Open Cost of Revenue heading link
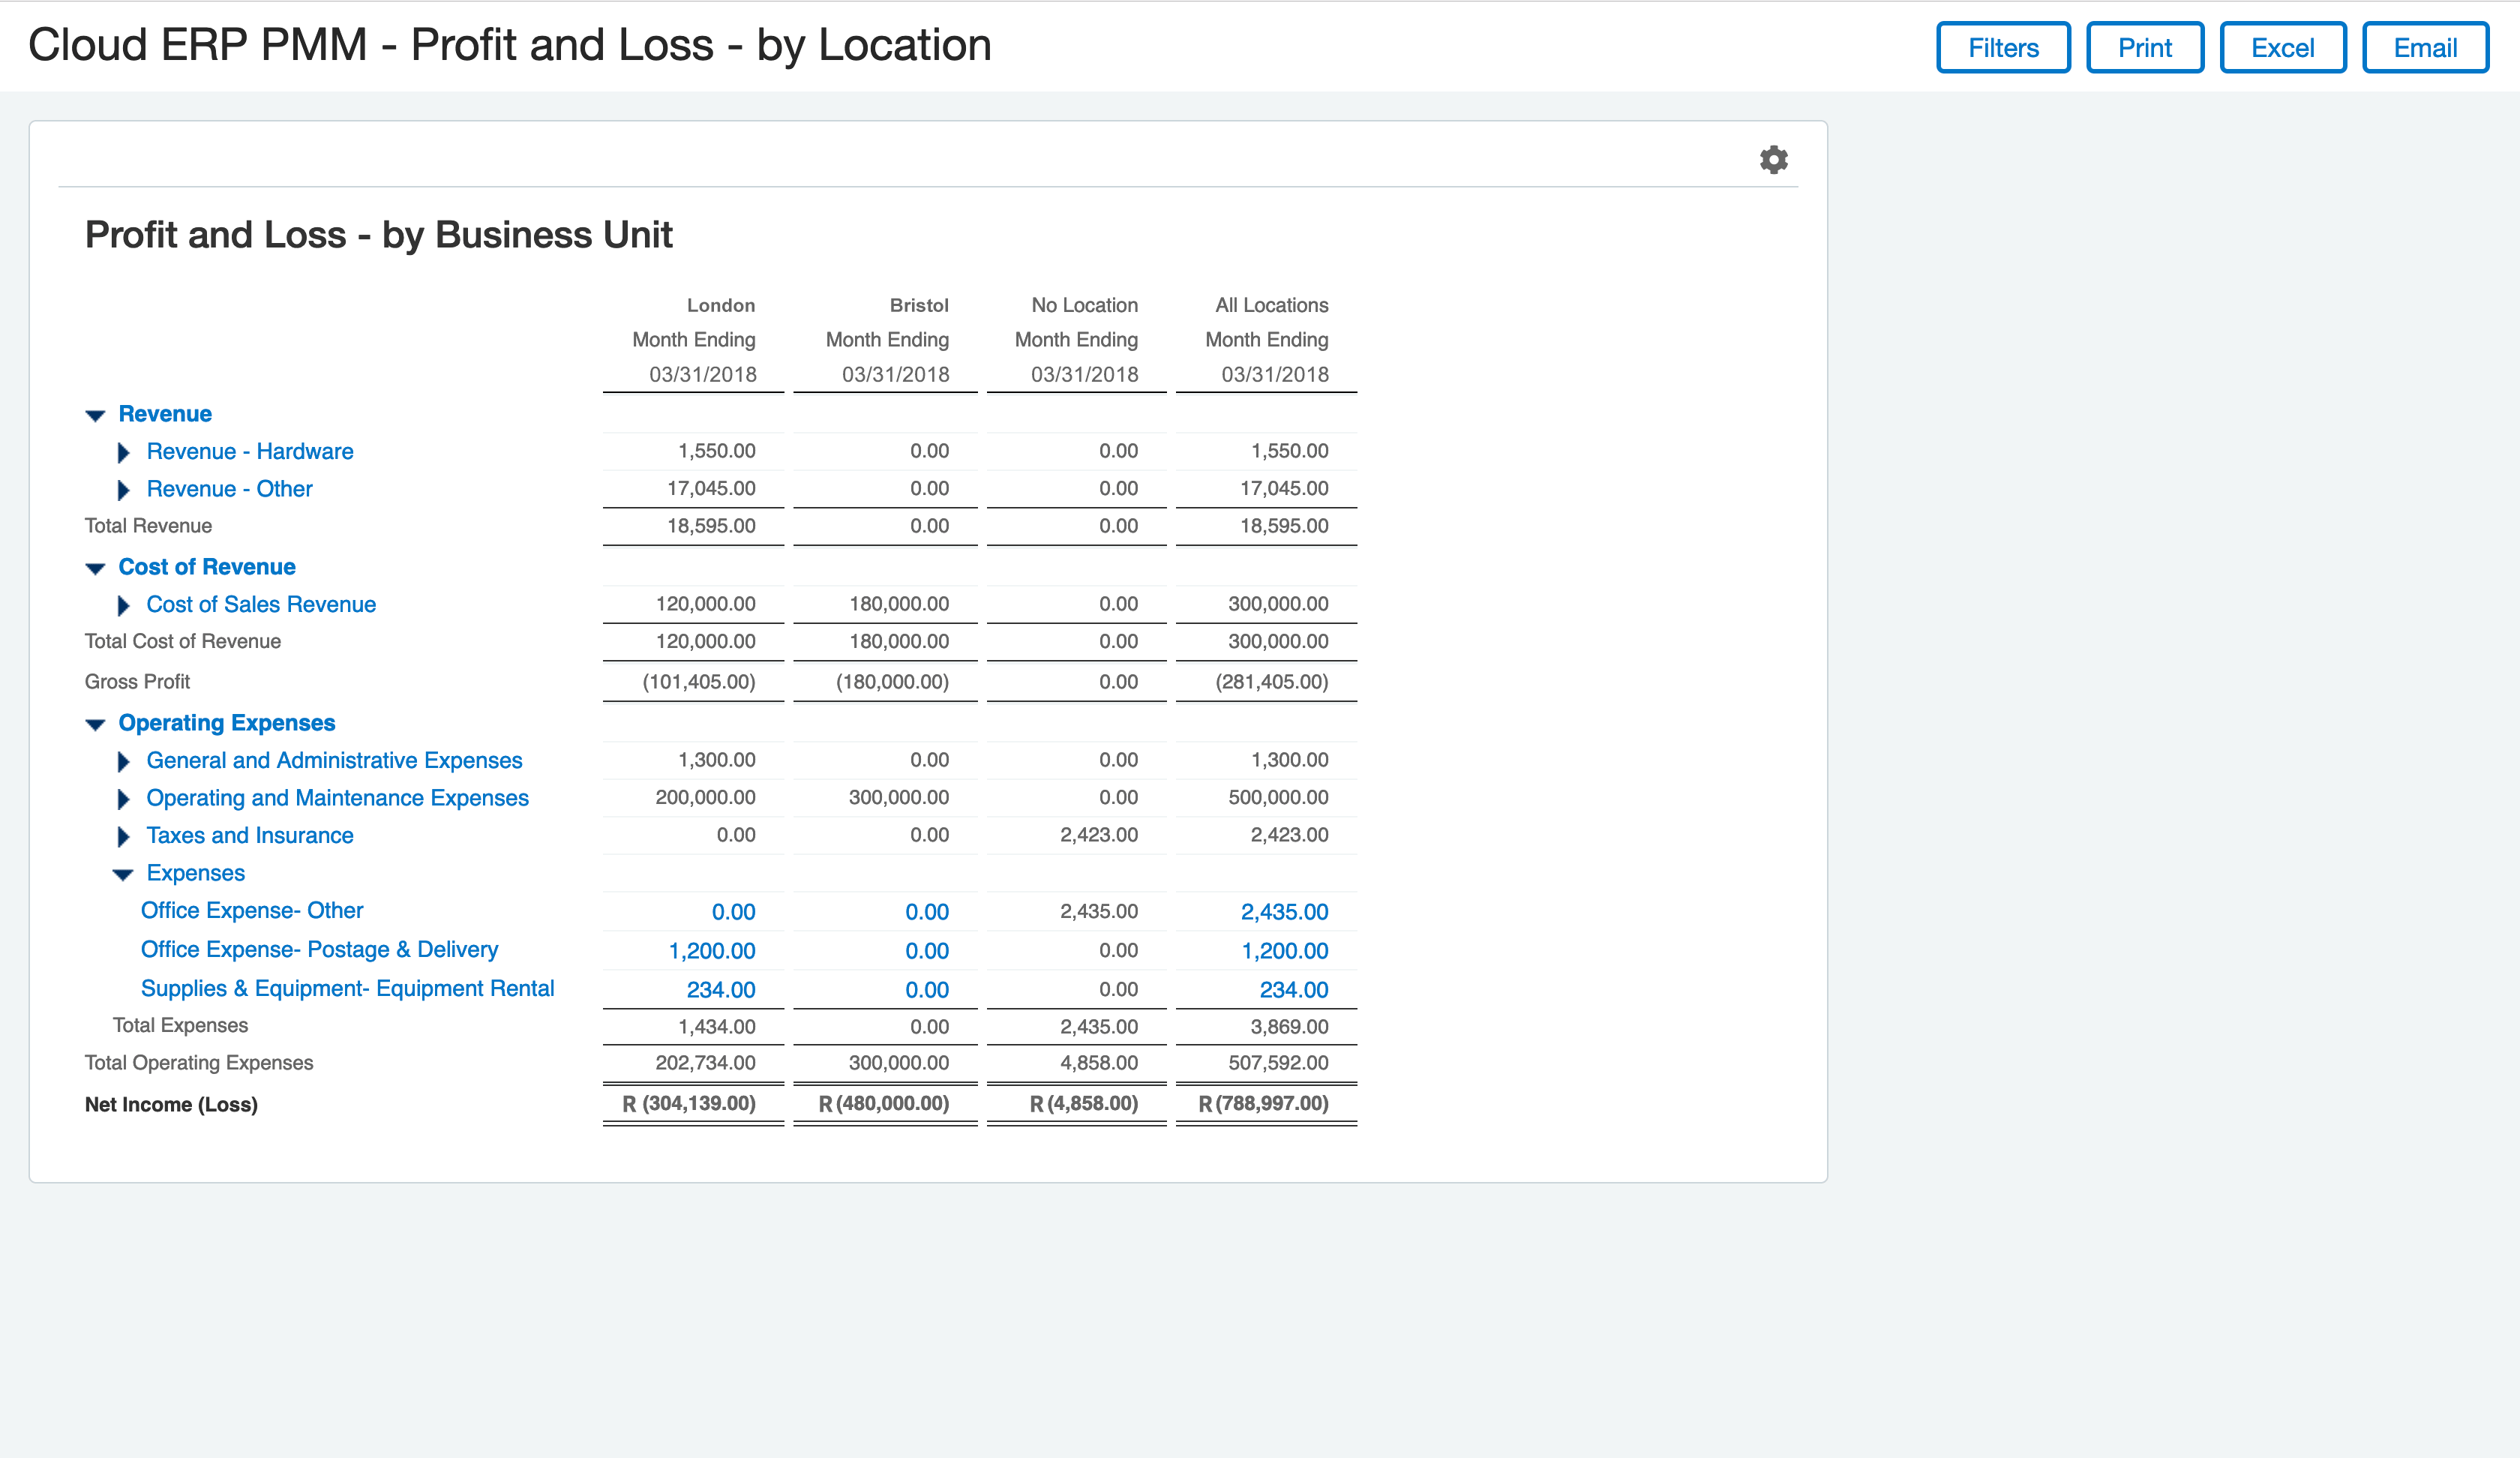The image size is (2520, 1458). pos(207,567)
